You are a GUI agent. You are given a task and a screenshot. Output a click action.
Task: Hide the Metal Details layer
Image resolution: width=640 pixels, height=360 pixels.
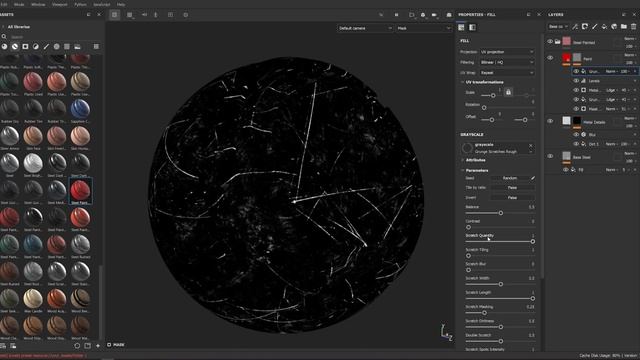pyautogui.click(x=550, y=121)
